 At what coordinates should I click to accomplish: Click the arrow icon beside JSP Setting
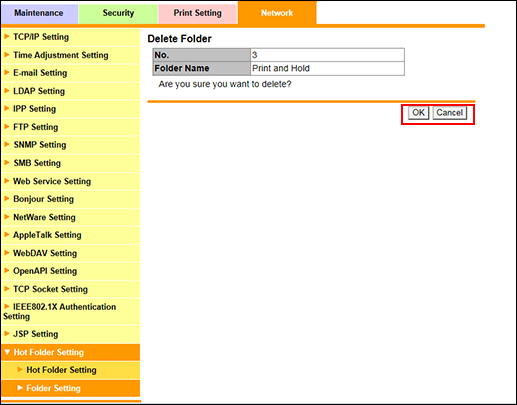[7, 334]
